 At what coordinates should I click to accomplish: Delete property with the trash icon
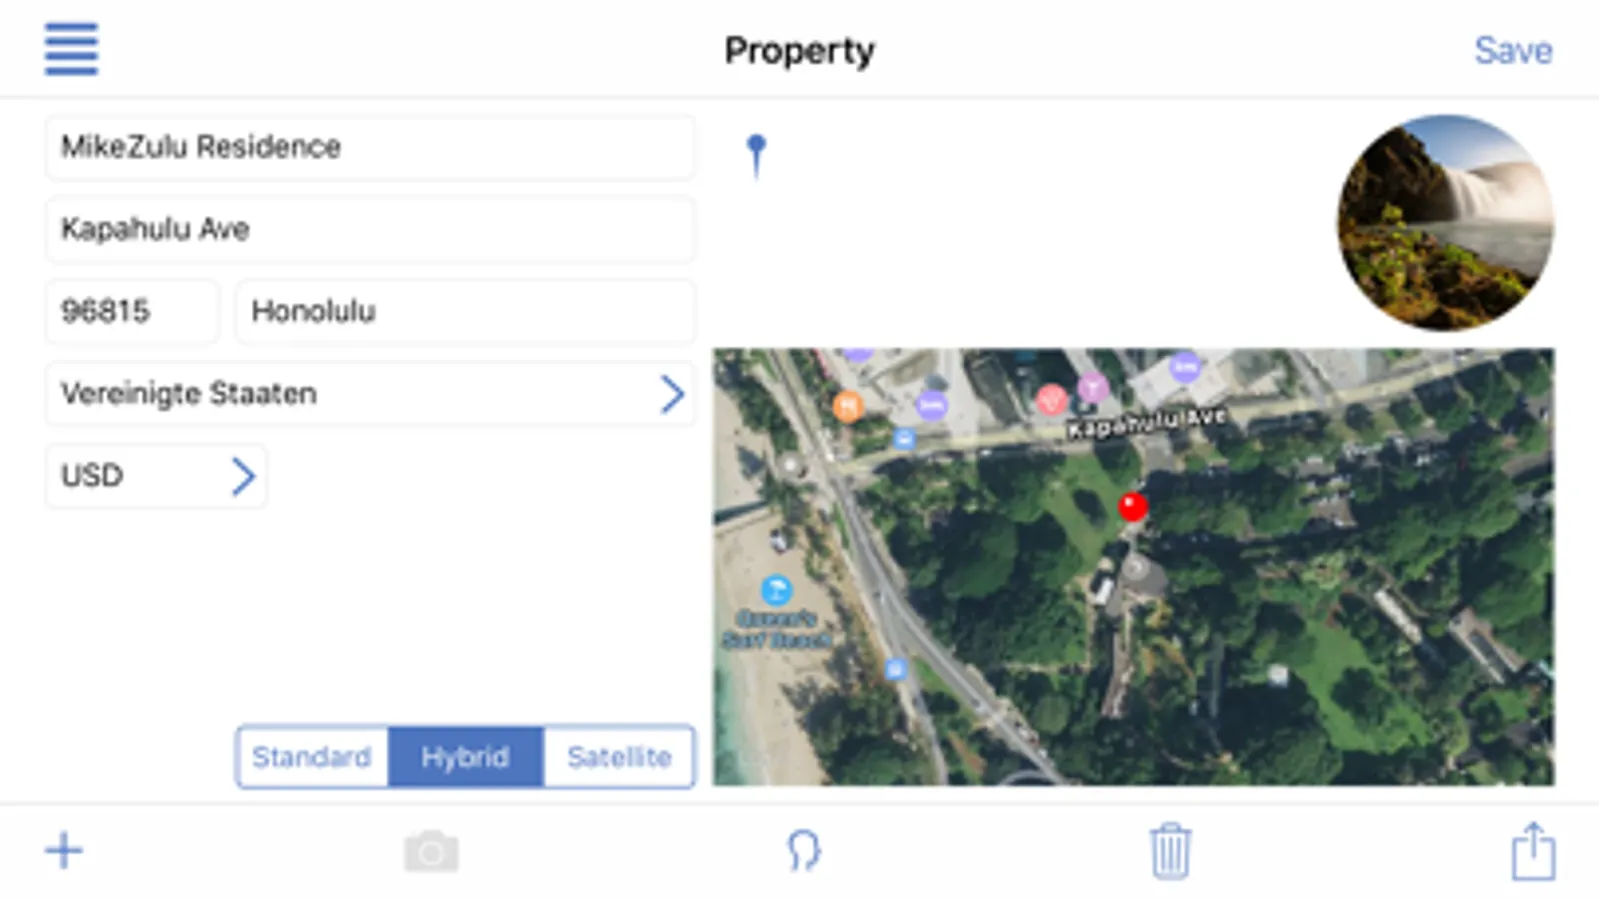coord(1170,851)
